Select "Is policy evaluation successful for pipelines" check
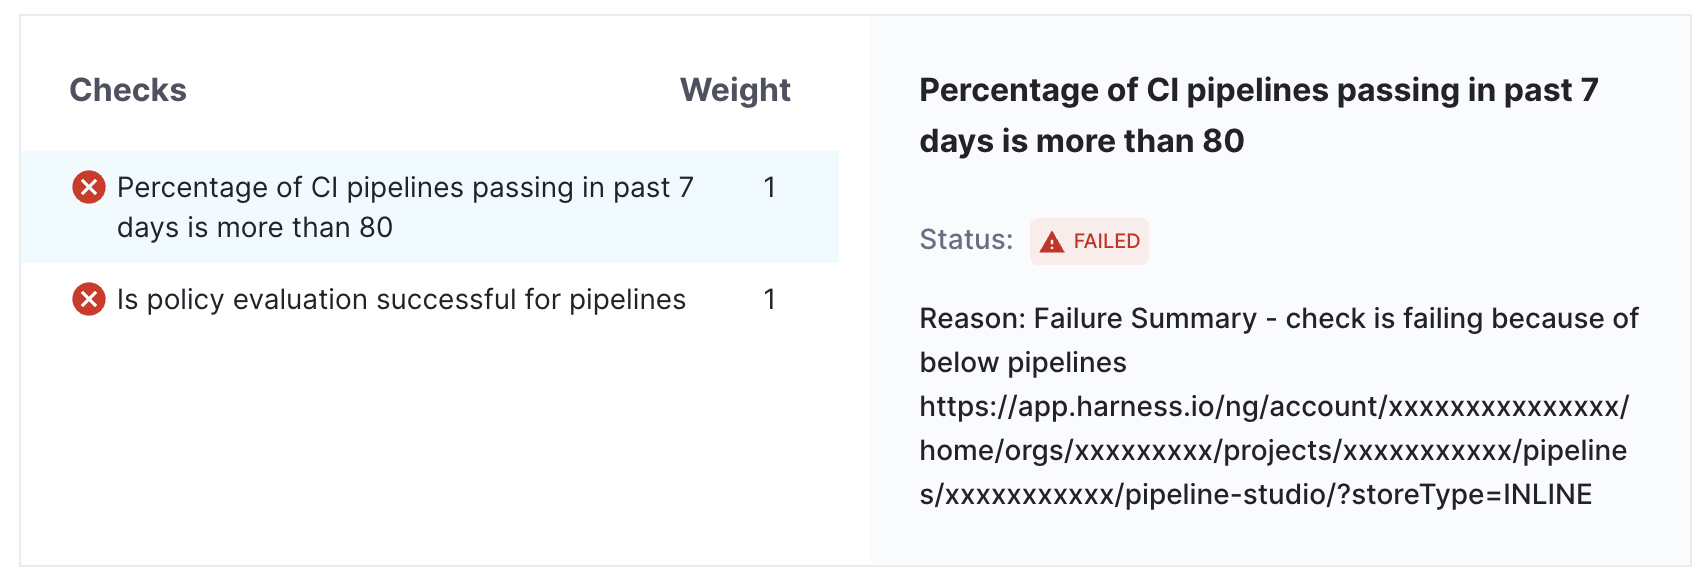Screen dimensions: 1706x576 pos(401,299)
